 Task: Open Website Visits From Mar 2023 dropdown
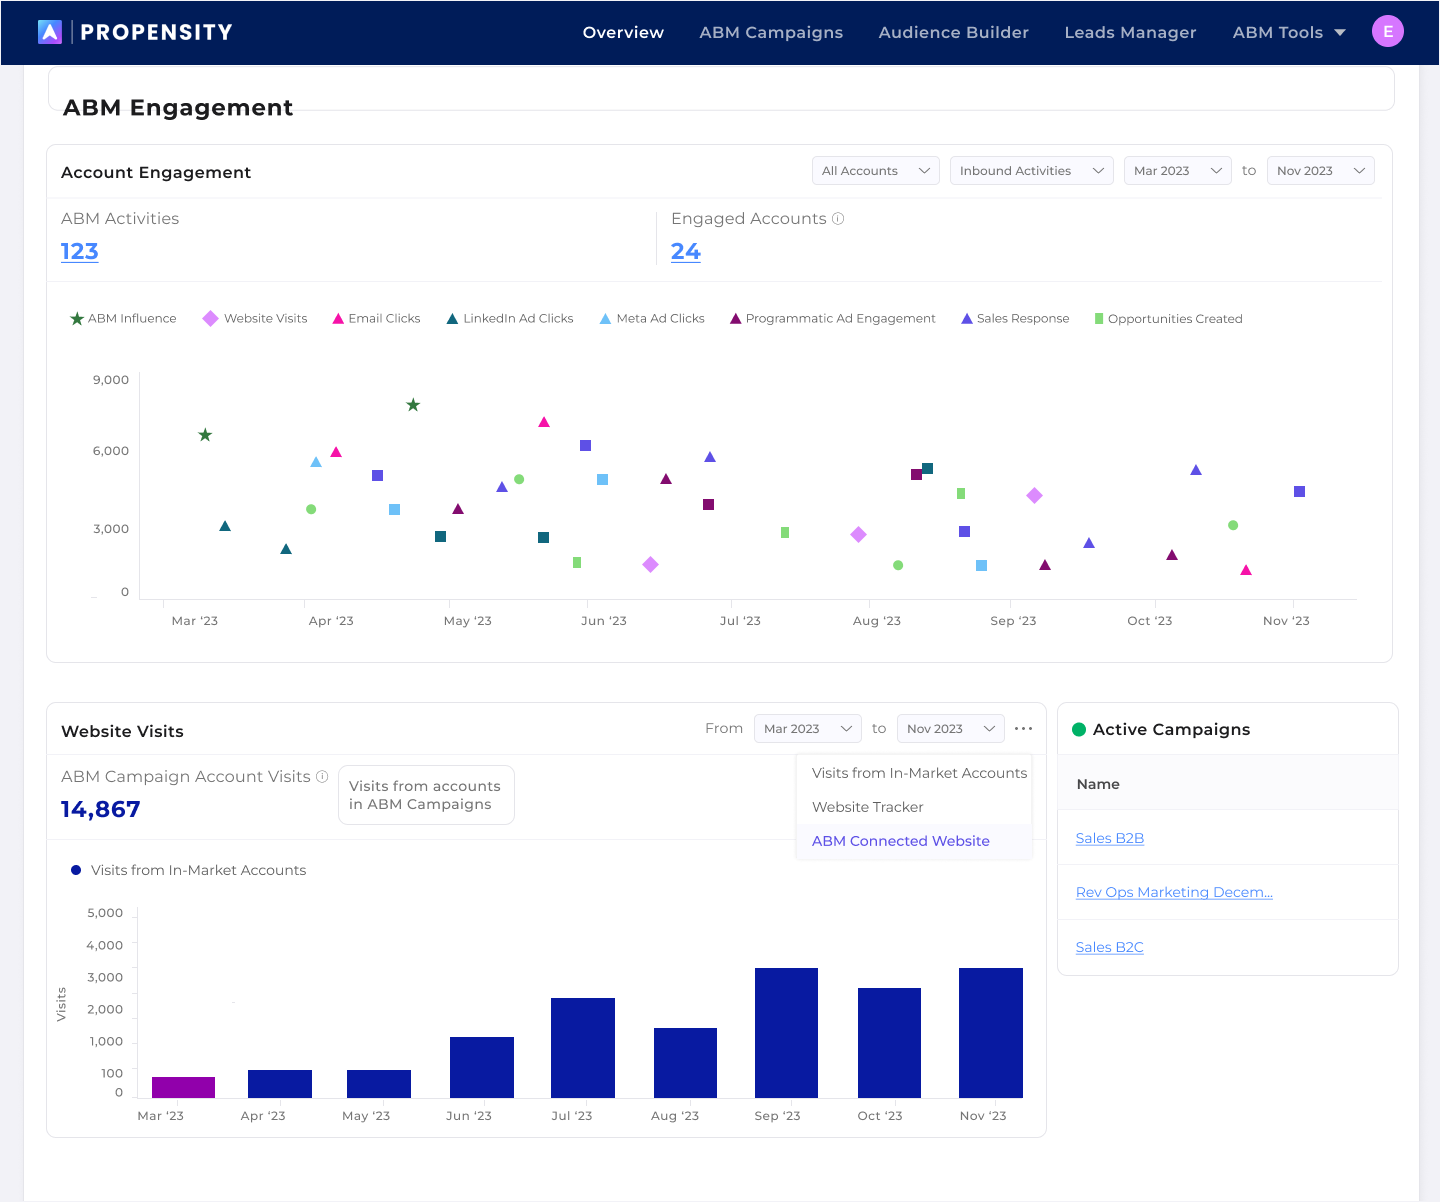(808, 729)
